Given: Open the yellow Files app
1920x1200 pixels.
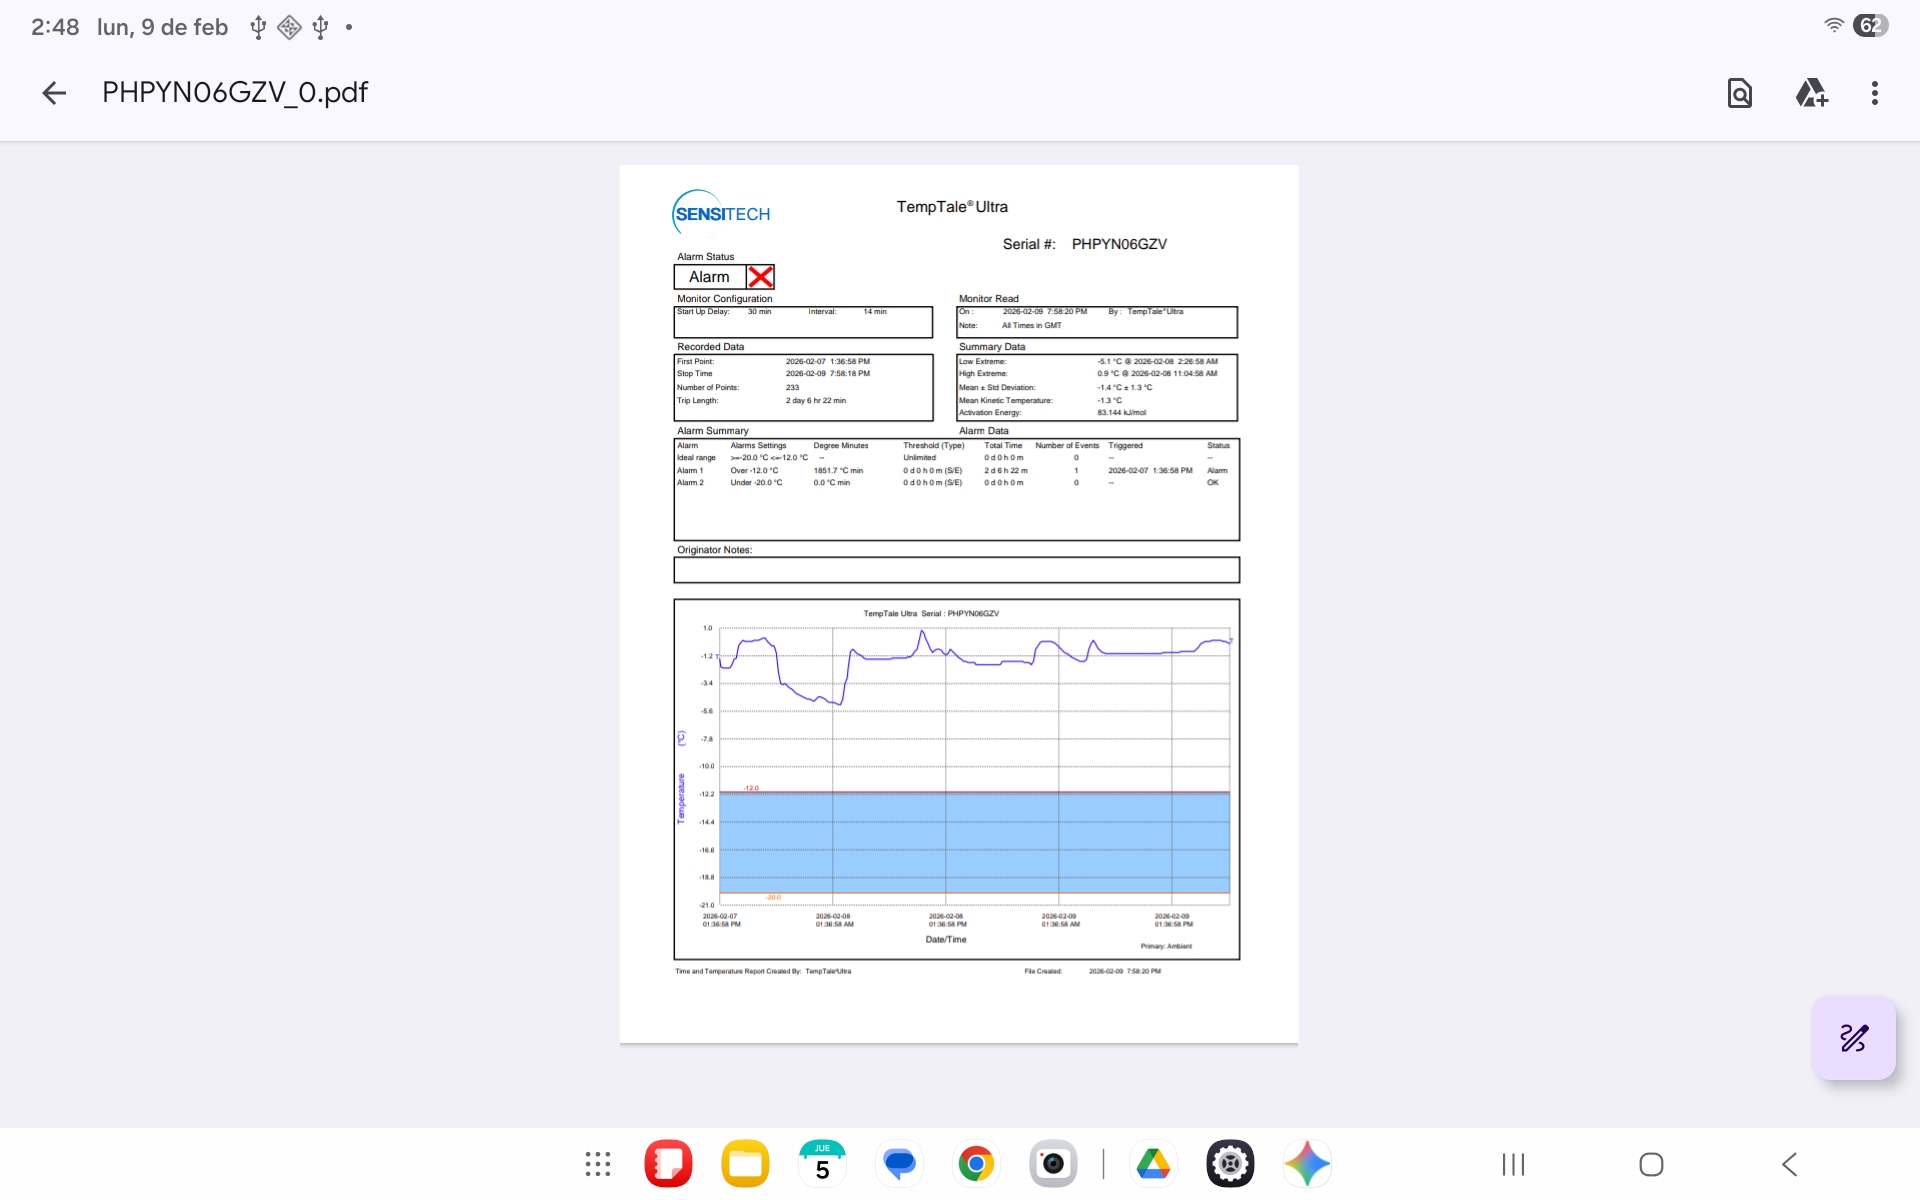Looking at the screenshot, I should click(x=745, y=1164).
